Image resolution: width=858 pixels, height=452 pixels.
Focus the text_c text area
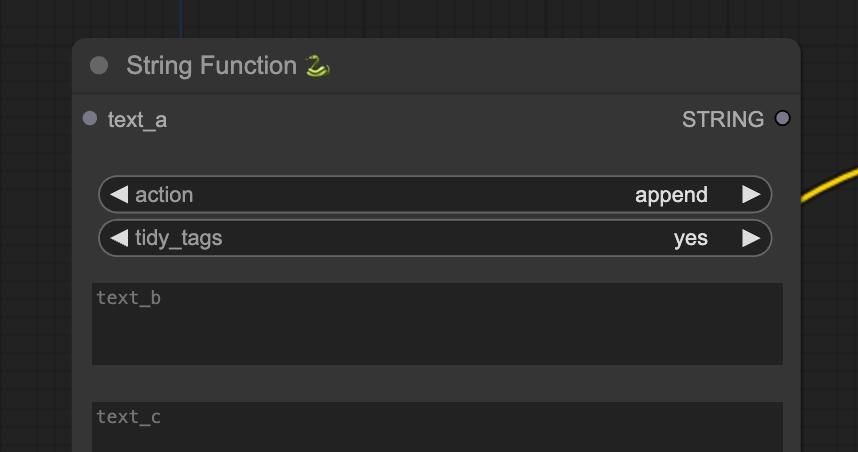coord(436,432)
